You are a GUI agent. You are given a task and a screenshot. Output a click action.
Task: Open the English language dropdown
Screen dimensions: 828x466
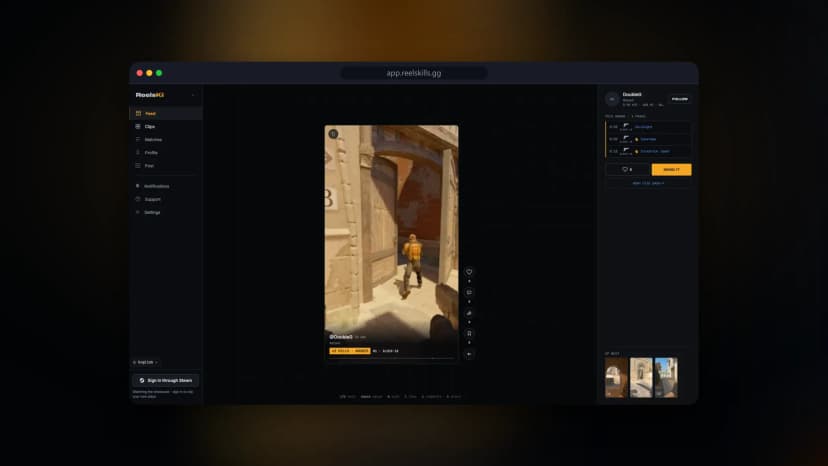coord(145,362)
